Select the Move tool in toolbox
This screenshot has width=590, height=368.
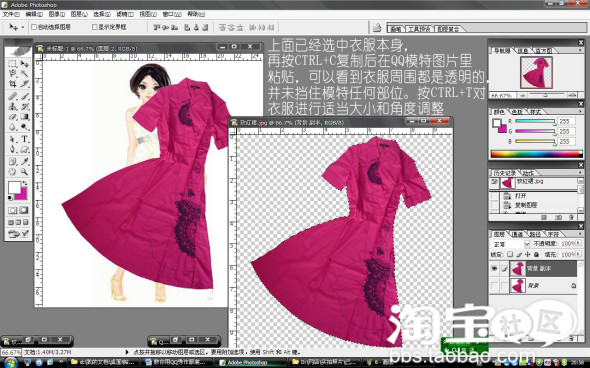pyautogui.click(x=24, y=64)
